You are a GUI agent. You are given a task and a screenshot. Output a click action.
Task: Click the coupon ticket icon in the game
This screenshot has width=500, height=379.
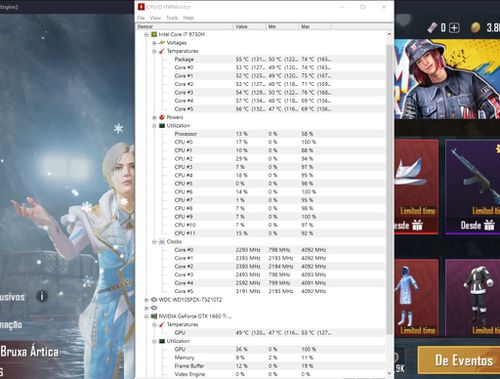coord(432,28)
